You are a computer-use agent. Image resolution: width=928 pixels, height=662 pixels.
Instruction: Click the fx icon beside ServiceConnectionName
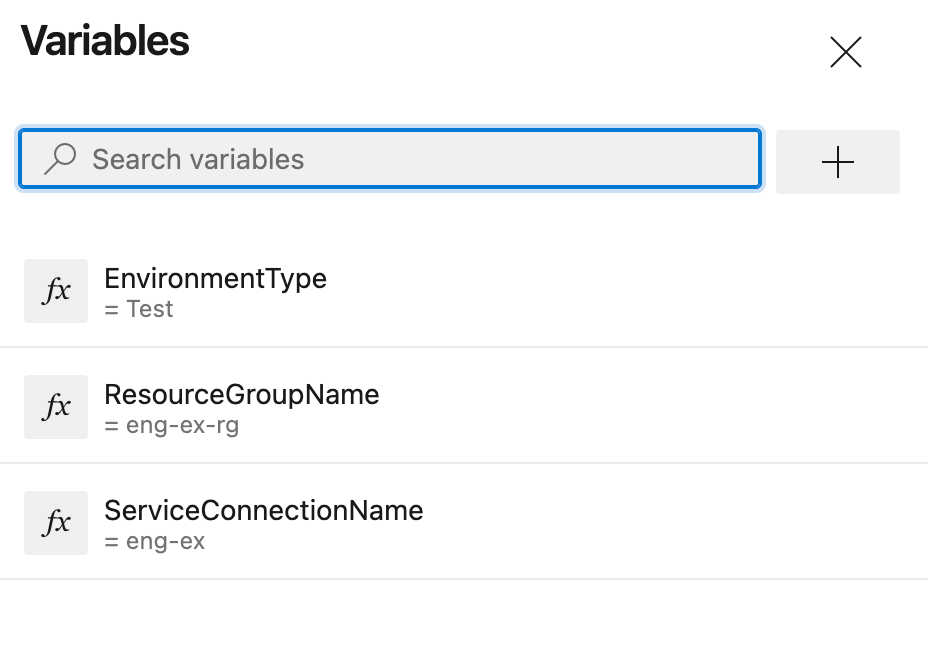coord(56,523)
